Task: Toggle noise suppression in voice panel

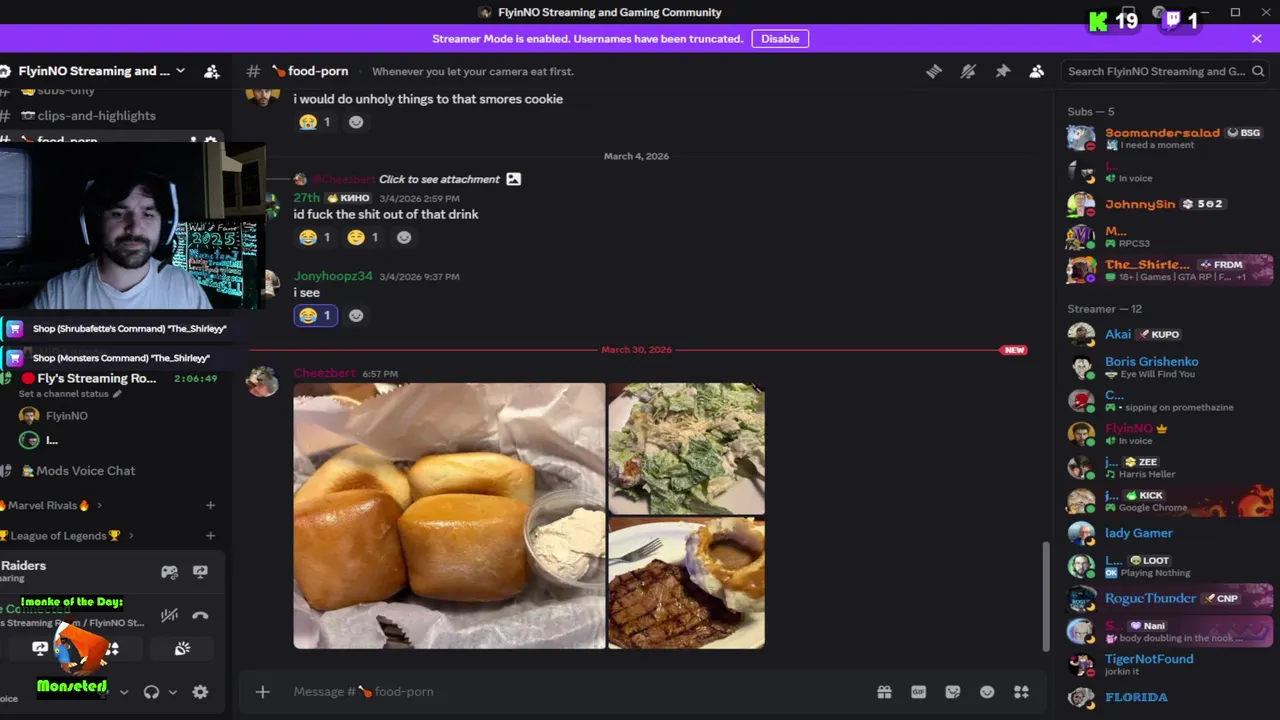Action: pyautogui.click(x=170, y=616)
